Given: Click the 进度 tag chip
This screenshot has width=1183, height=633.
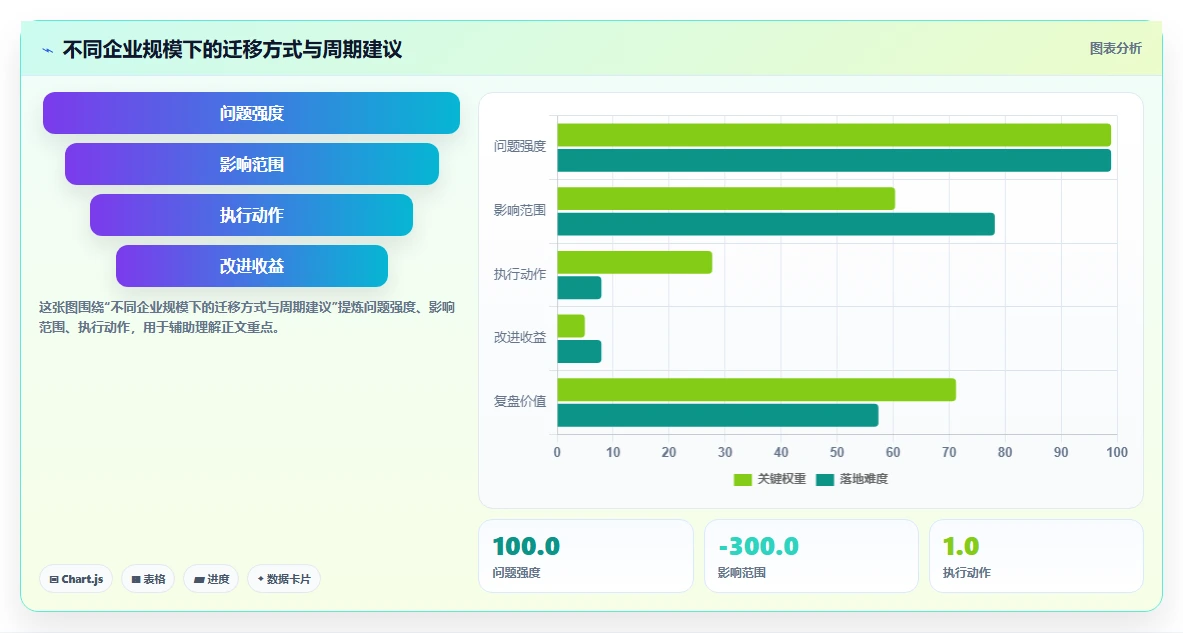Looking at the screenshot, I should click(x=211, y=579).
